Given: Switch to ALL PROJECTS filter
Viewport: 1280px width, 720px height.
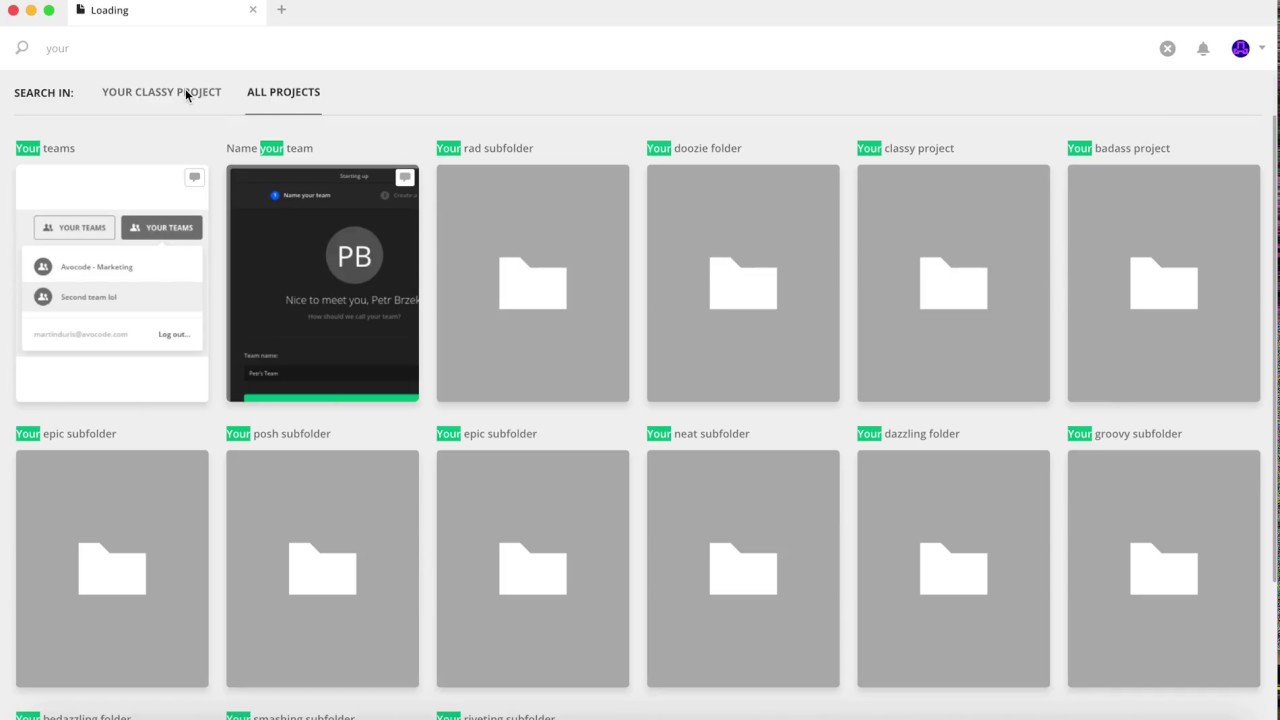Looking at the screenshot, I should click(283, 92).
